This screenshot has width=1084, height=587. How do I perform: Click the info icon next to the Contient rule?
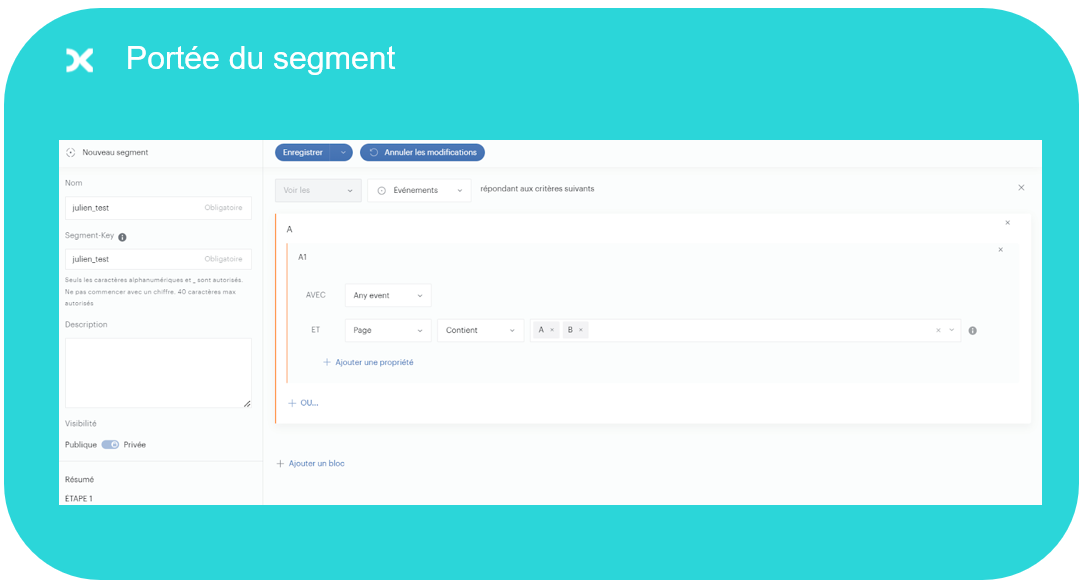click(971, 329)
